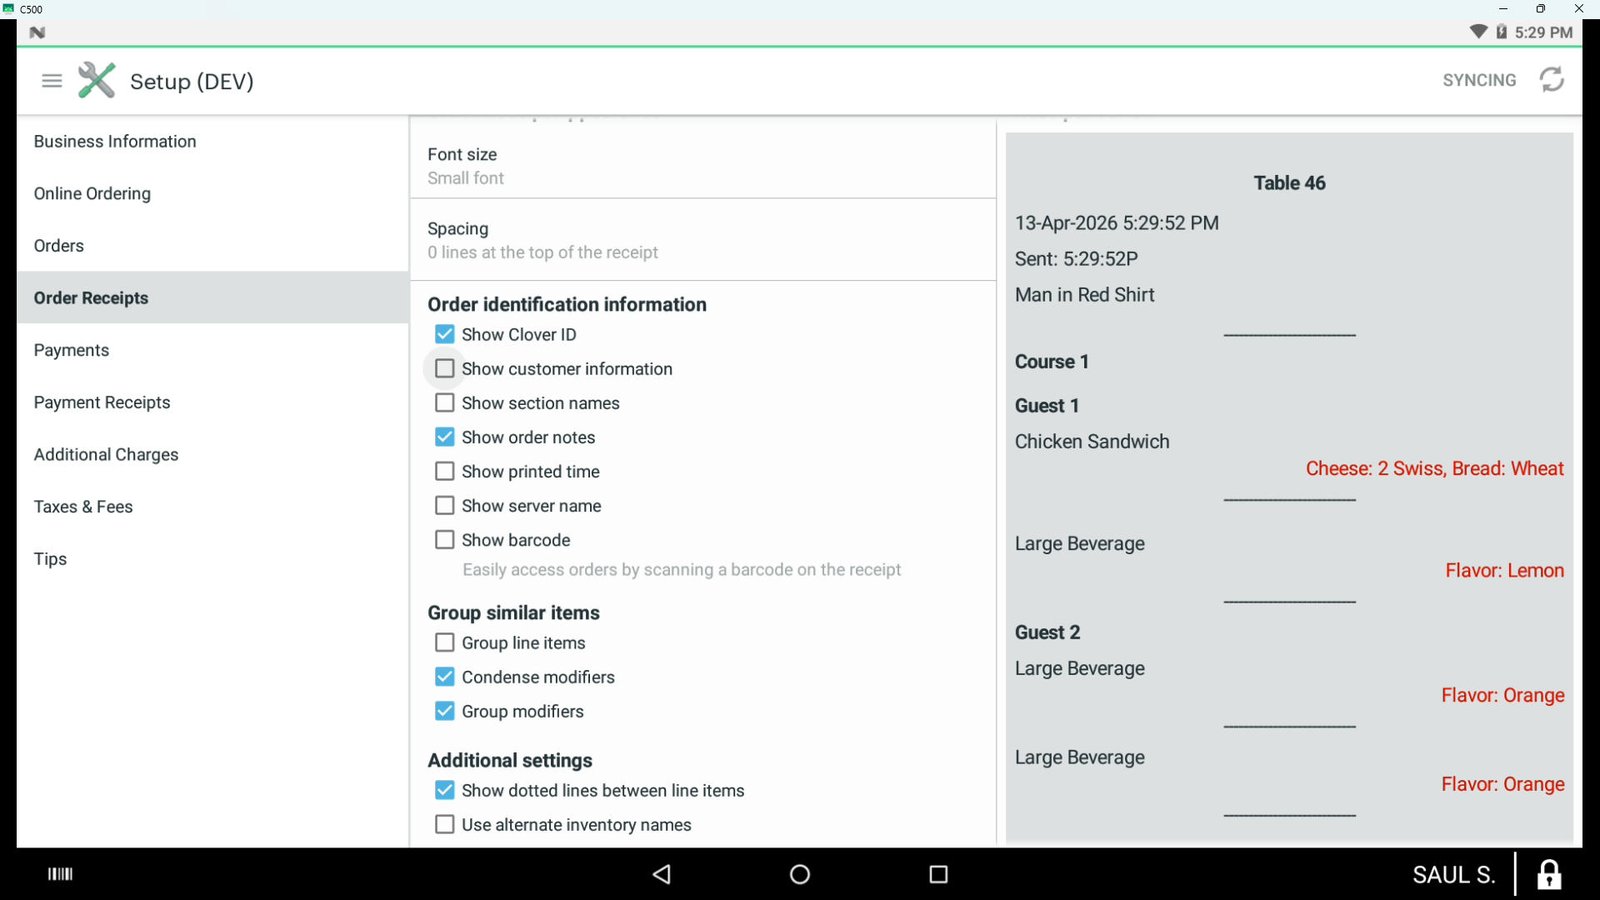Go to Payment Receipts section
Viewport: 1600px width, 900px height.
tap(213, 402)
